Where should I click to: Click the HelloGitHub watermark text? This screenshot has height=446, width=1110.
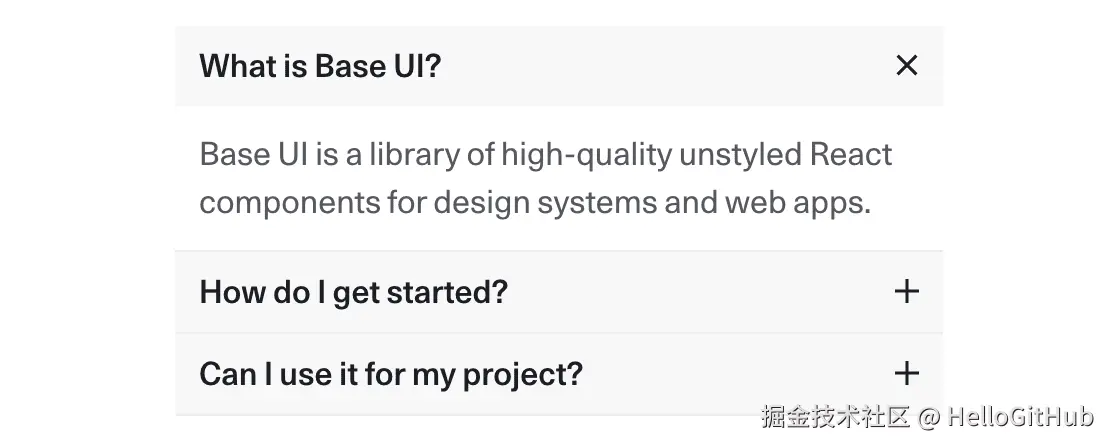pyautogui.click(x=1020, y=416)
